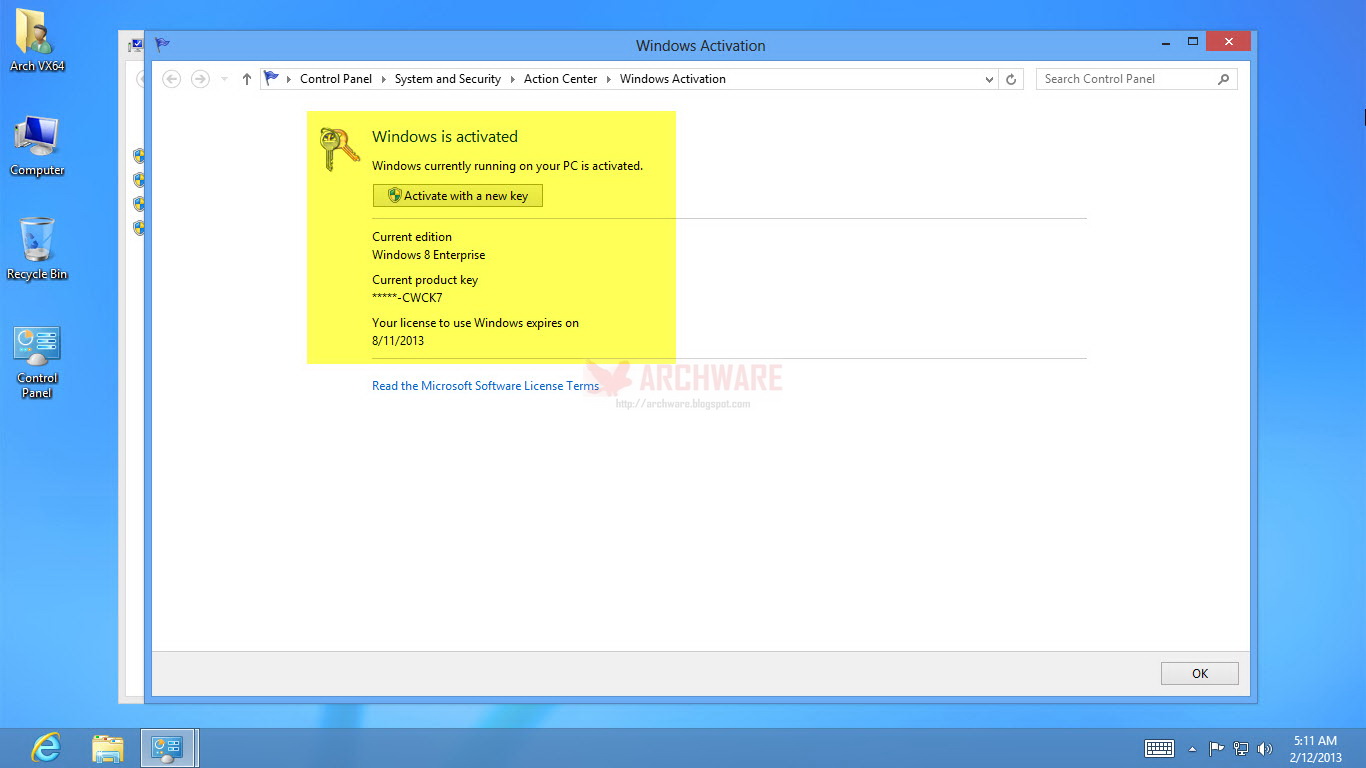Click the Forward navigation arrow
This screenshot has width=1366, height=768.
(x=200, y=79)
